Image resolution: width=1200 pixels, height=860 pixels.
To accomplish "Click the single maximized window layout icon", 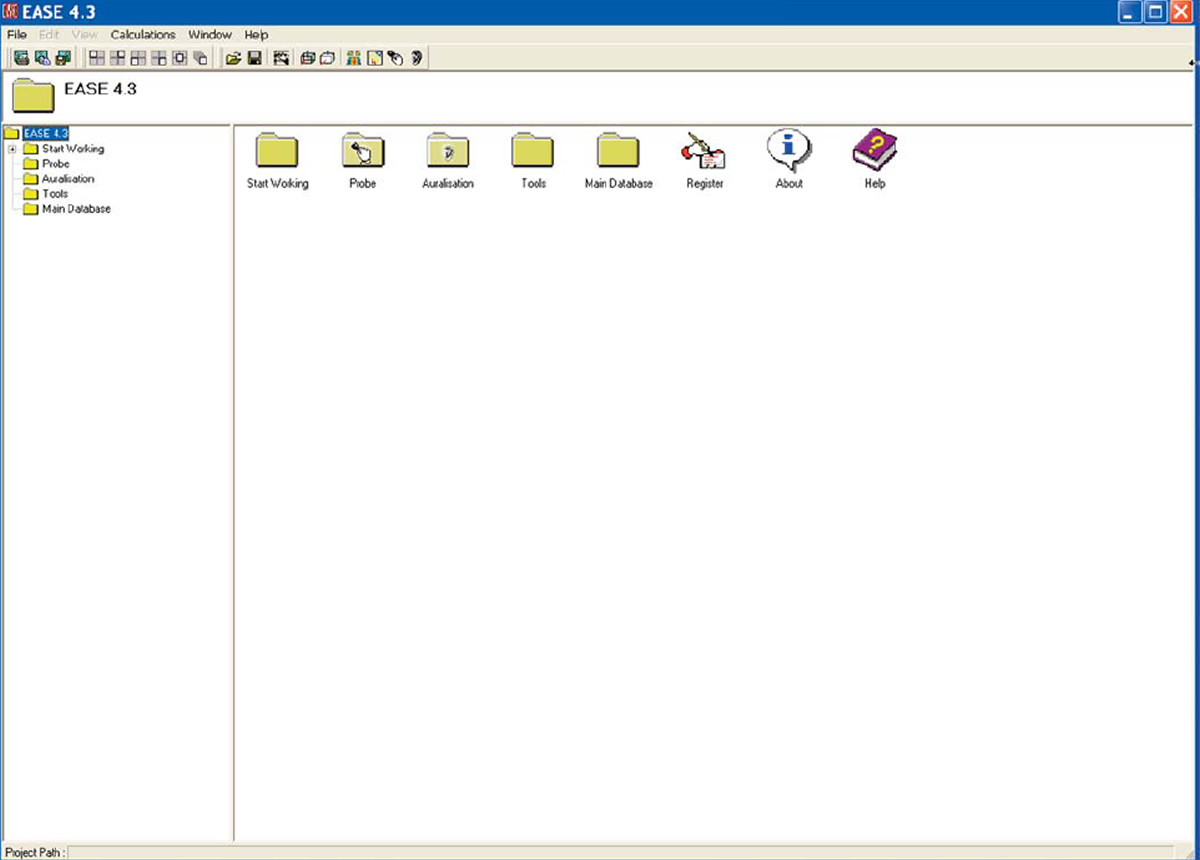I will pos(180,58).
